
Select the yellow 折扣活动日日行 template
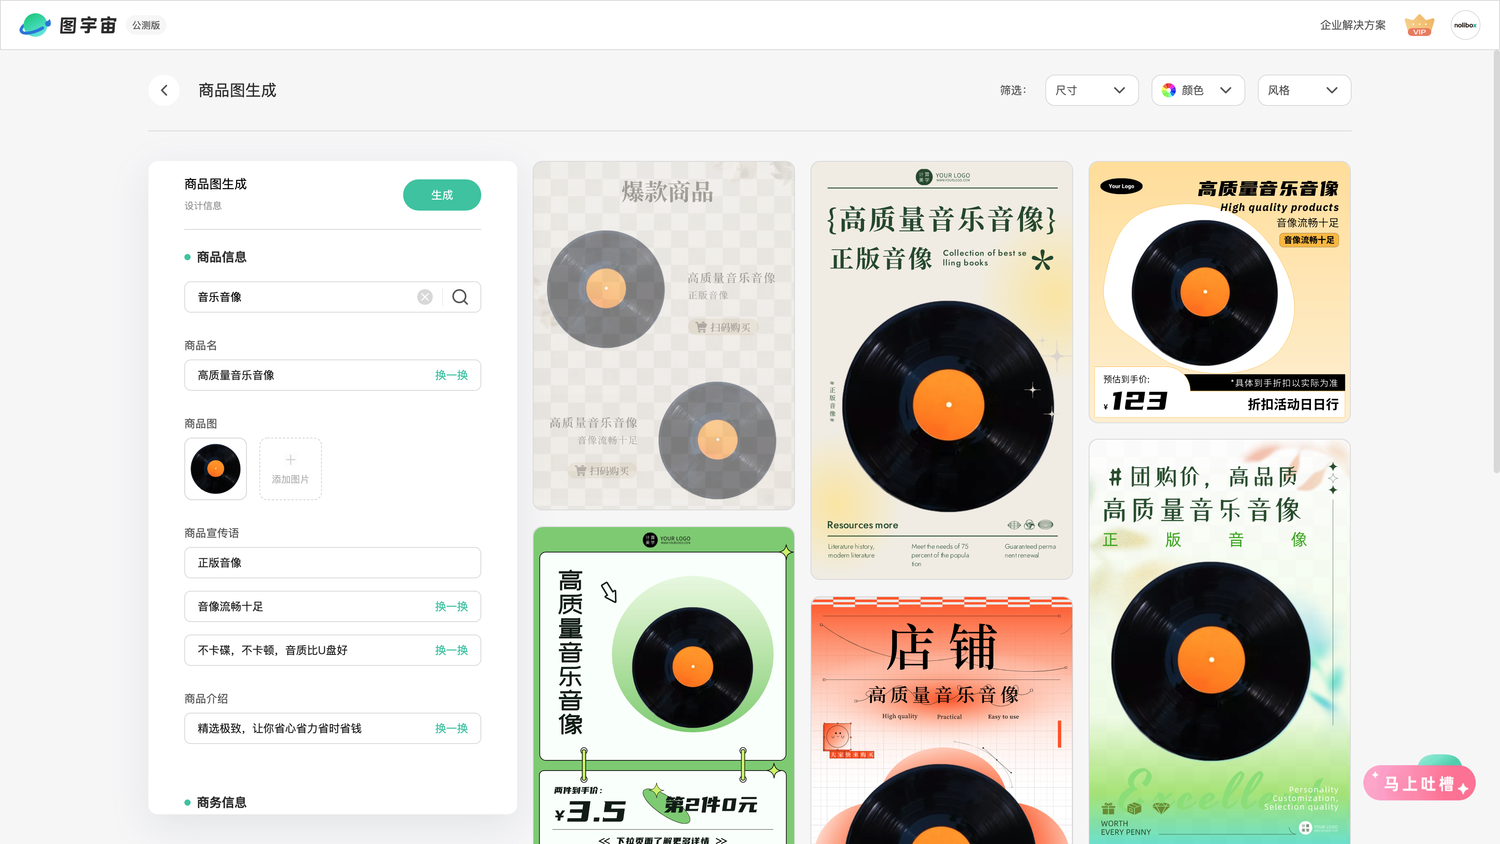tap(1220, 292)
